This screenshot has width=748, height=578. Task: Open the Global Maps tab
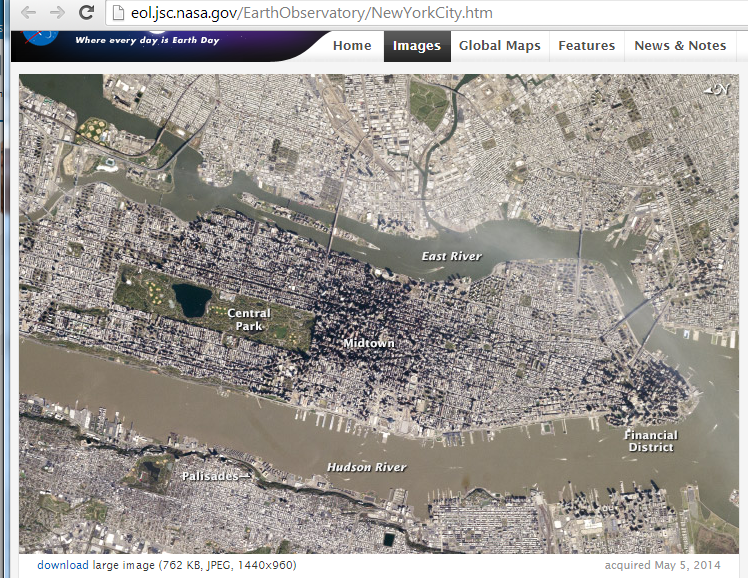(x=499, y=46)
